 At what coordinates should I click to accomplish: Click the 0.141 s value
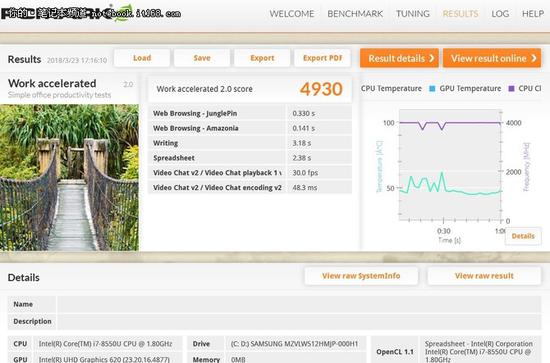click(x=303, y=128)
